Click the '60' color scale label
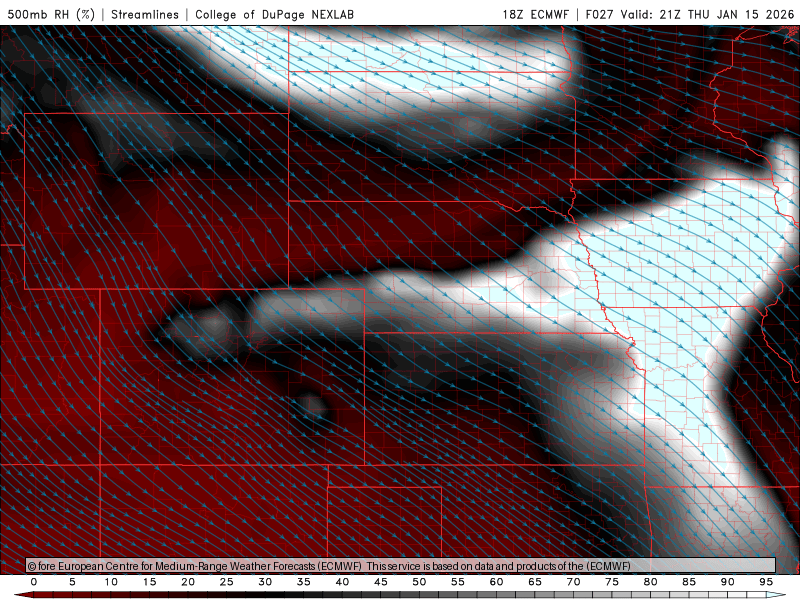 pos(496,582)
